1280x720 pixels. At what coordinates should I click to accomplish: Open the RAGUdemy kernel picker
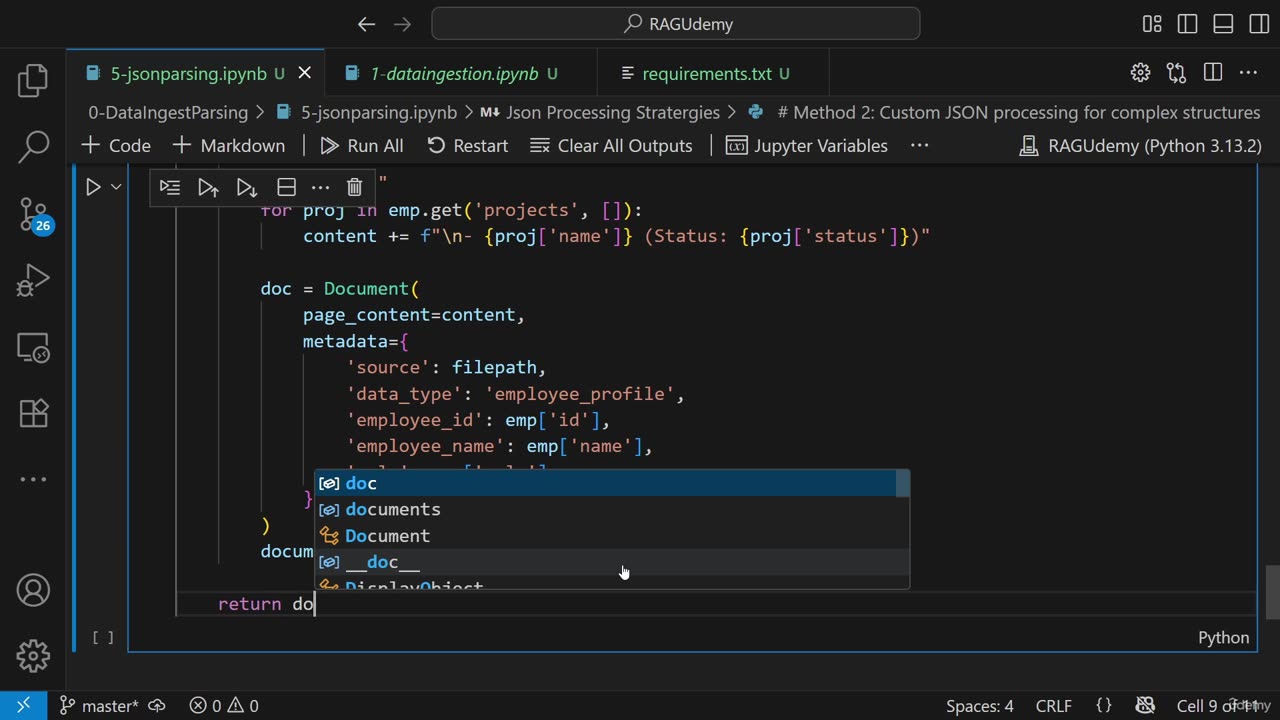(x=1140, y=146)
